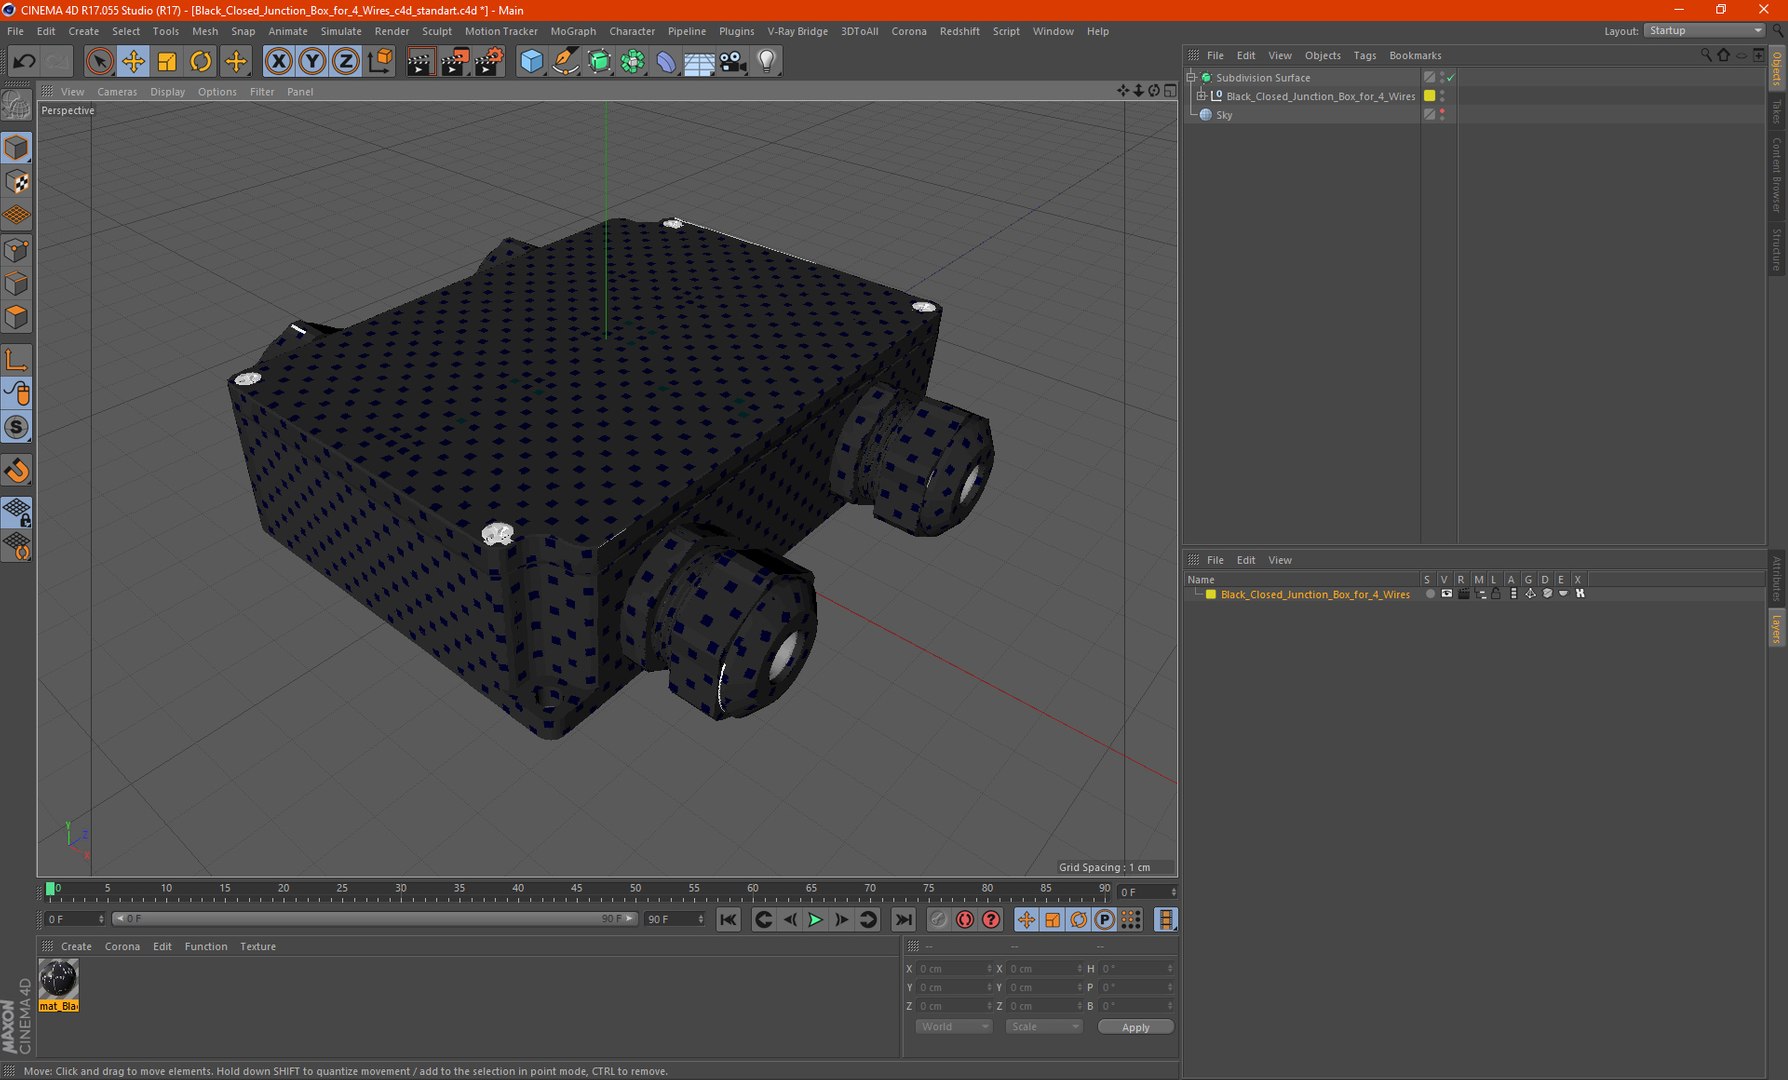Open the Simulate menu
This screenshot has width=1788, height=1080.
[x=340, y=31]
